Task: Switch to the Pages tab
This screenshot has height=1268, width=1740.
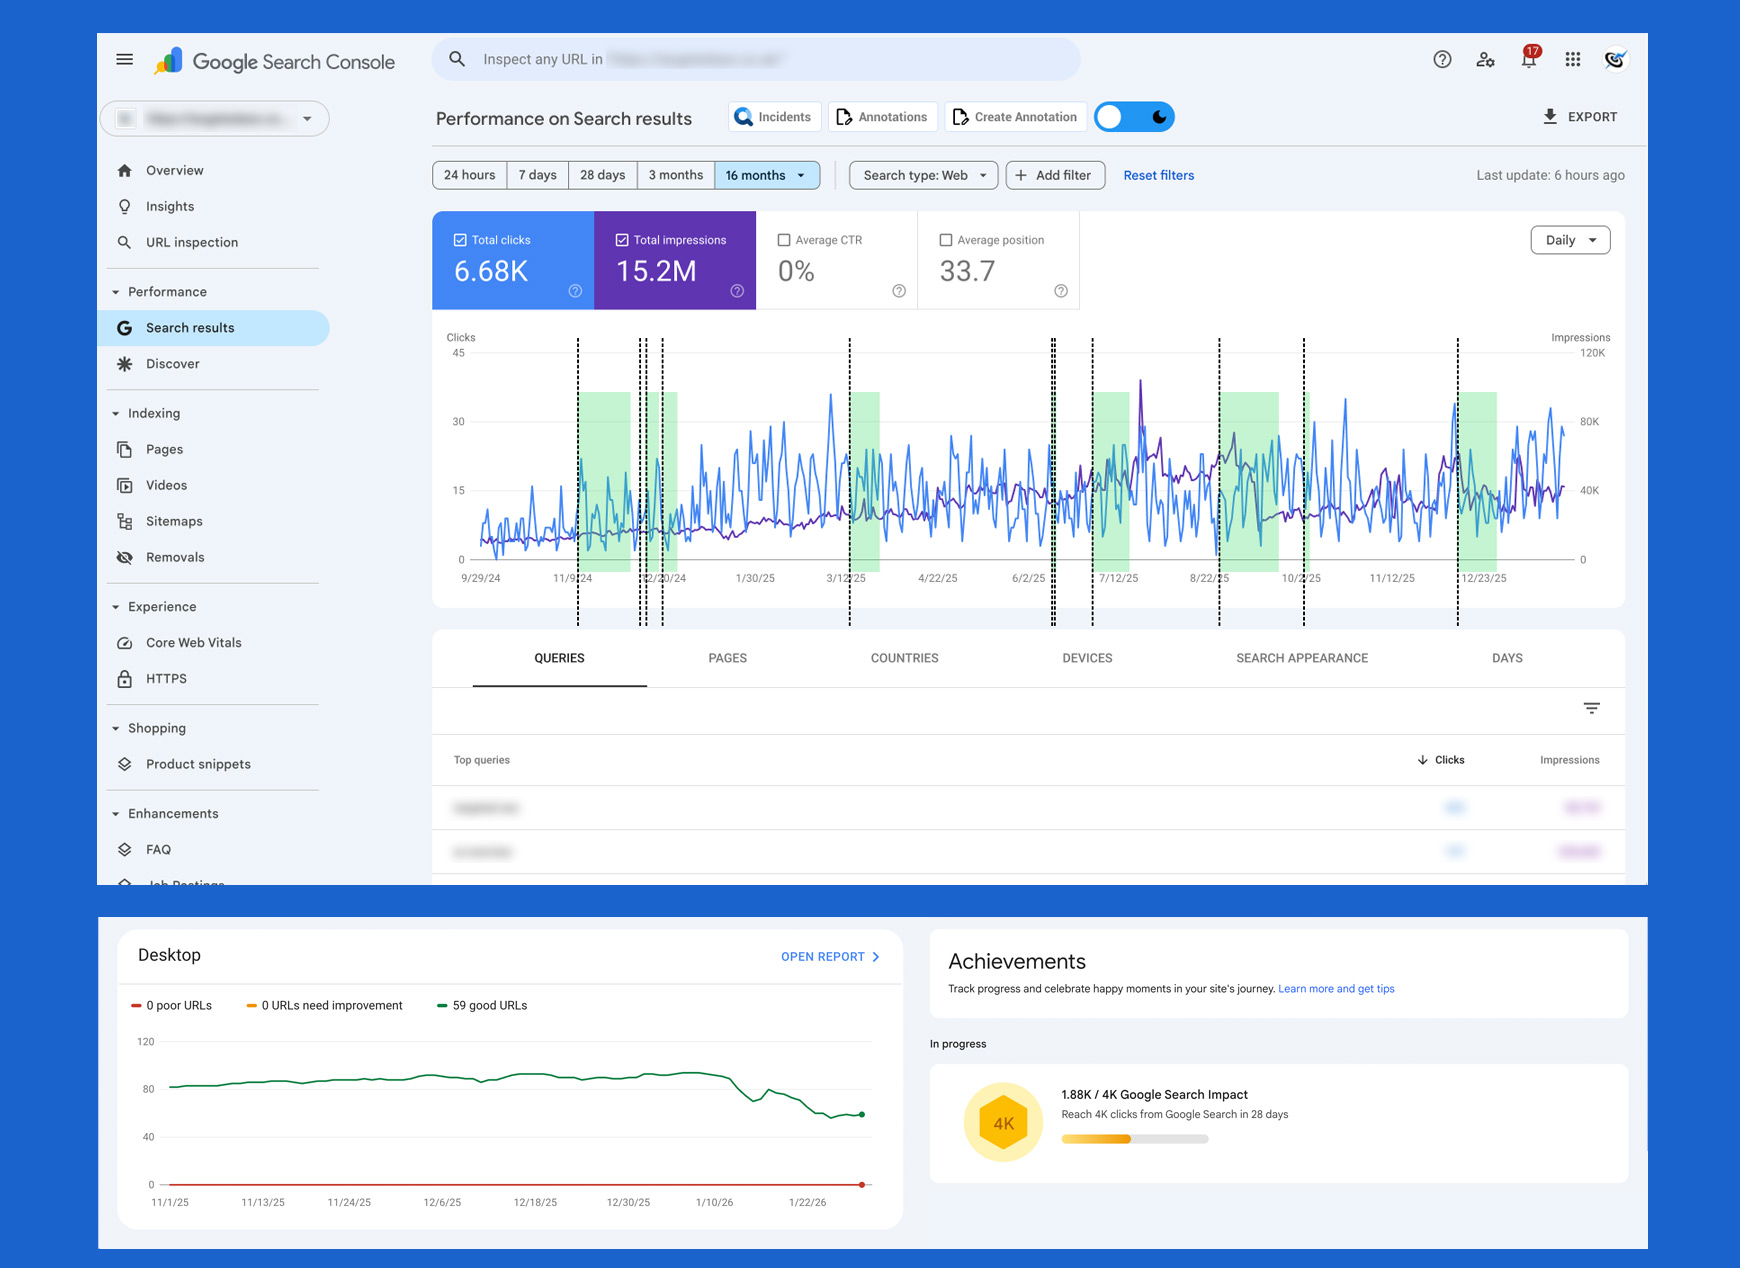Action: click(728, 658)
